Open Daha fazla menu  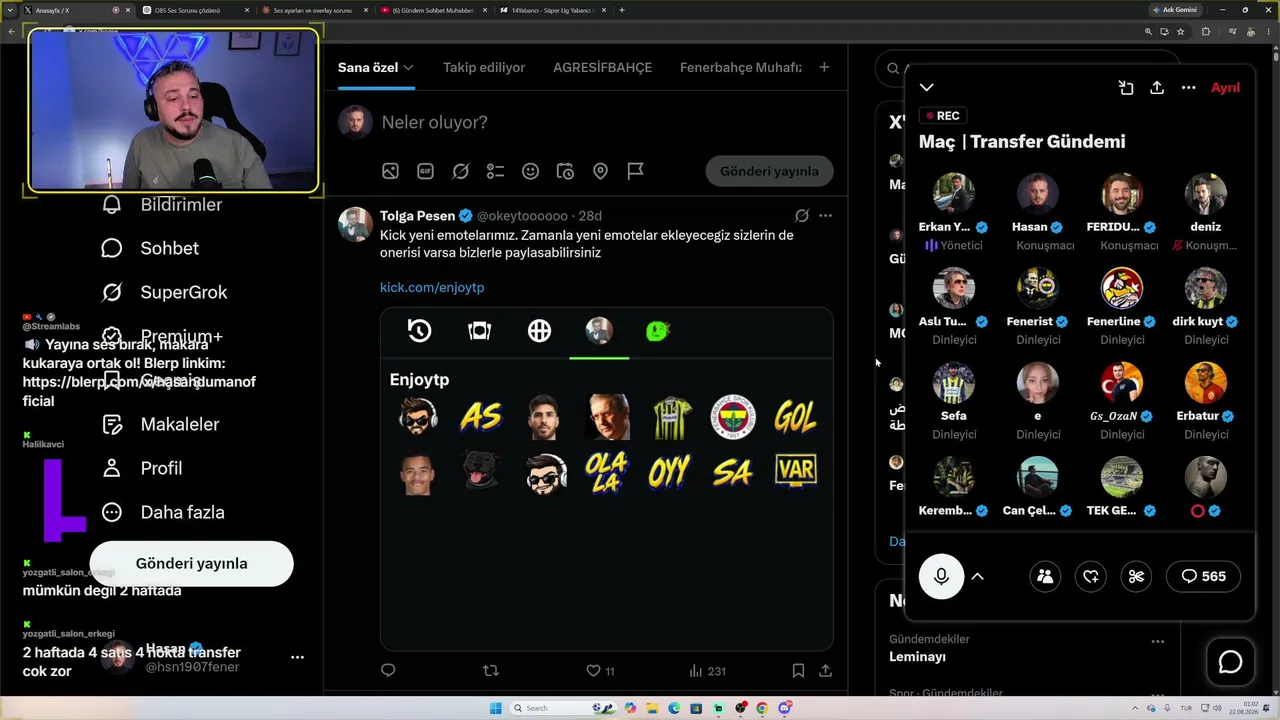pos(163,512)
